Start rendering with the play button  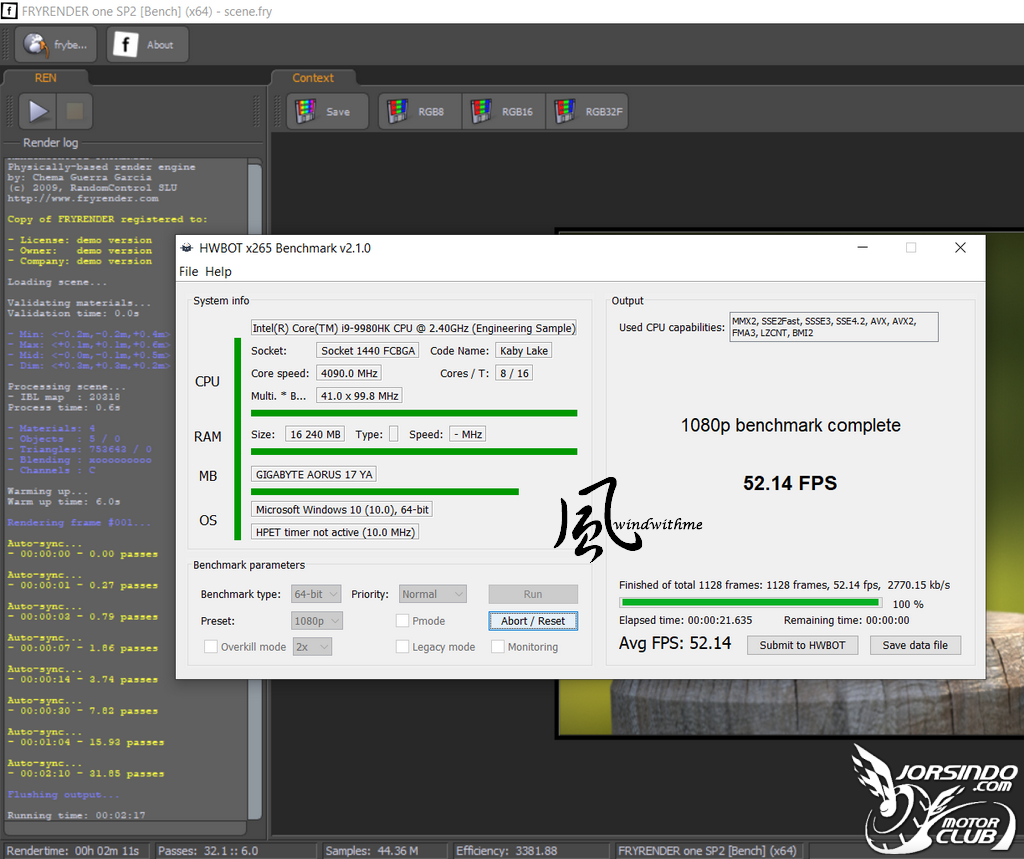click(37, 111)
